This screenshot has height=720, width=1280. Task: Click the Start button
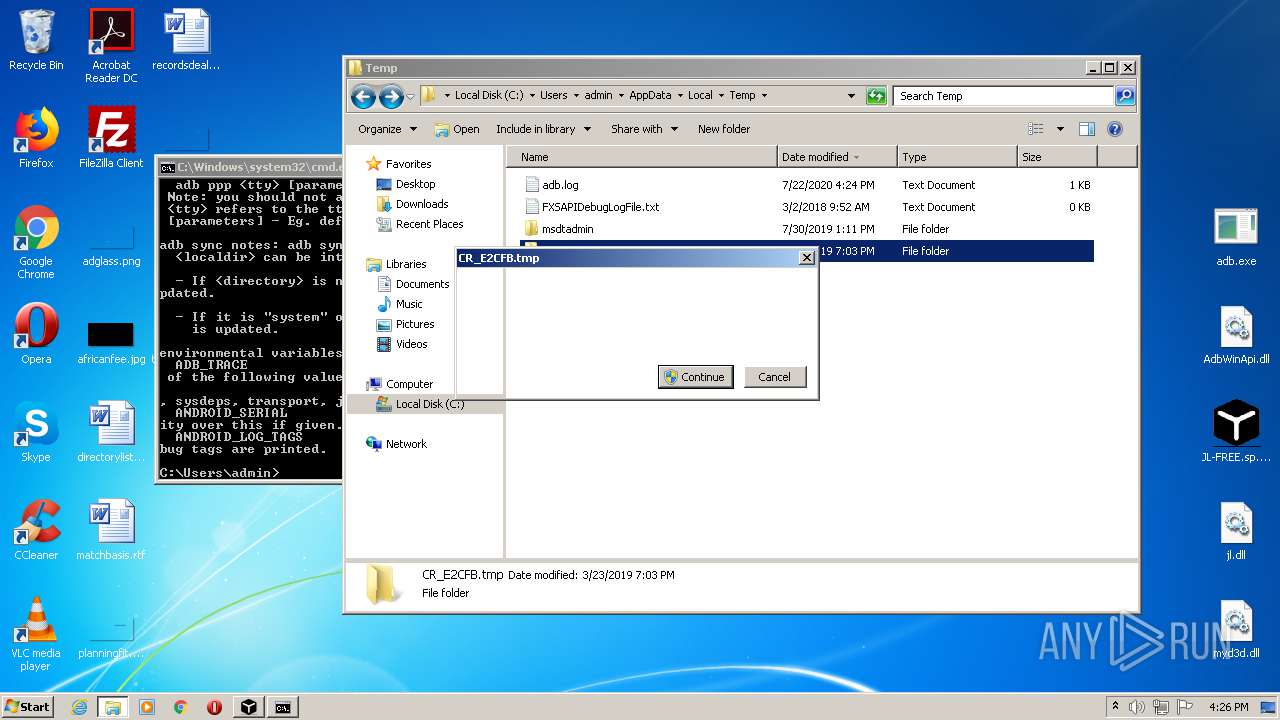click(x=27, y=707)
